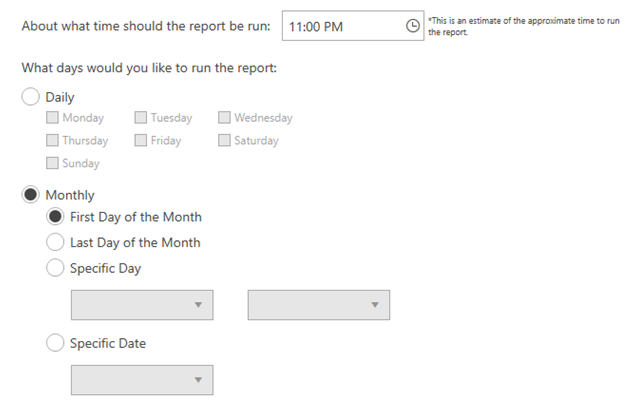This screenshot has height=420, width=643.
Task: Check the Wednesday checkbox
Action: pyautogui.click(x=224, y=117)
